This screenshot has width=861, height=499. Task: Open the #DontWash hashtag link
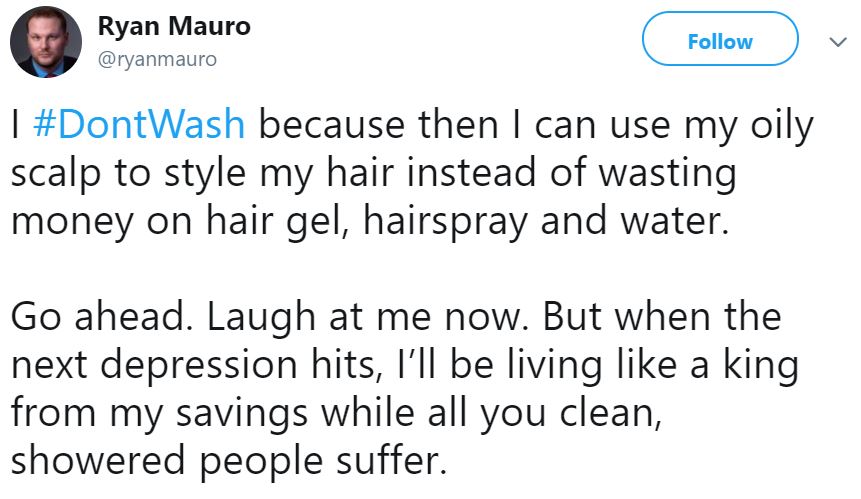pos(139,125)
